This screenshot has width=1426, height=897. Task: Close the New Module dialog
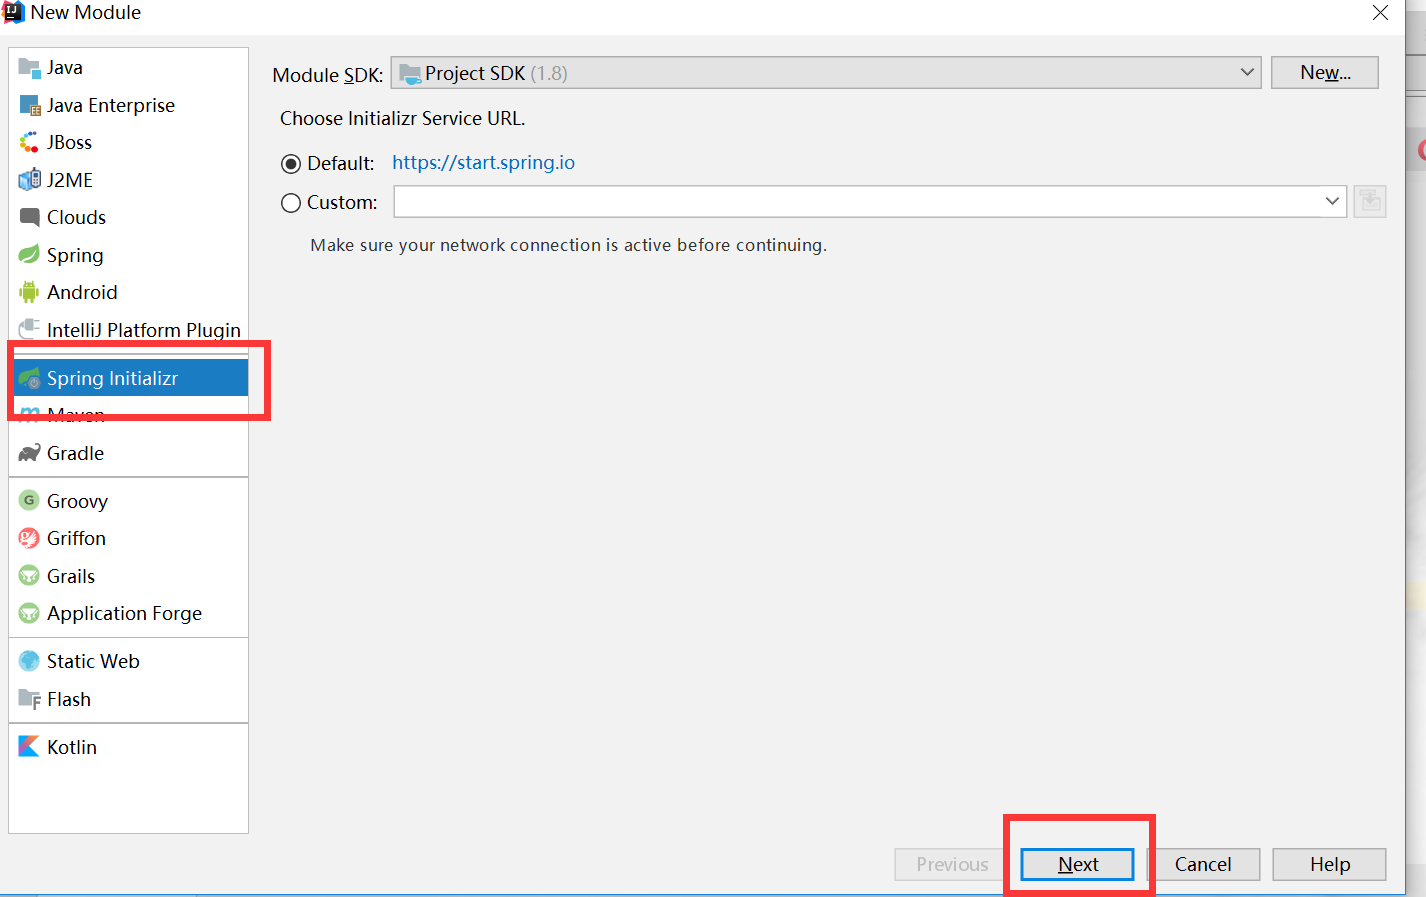coord(1380,13)
